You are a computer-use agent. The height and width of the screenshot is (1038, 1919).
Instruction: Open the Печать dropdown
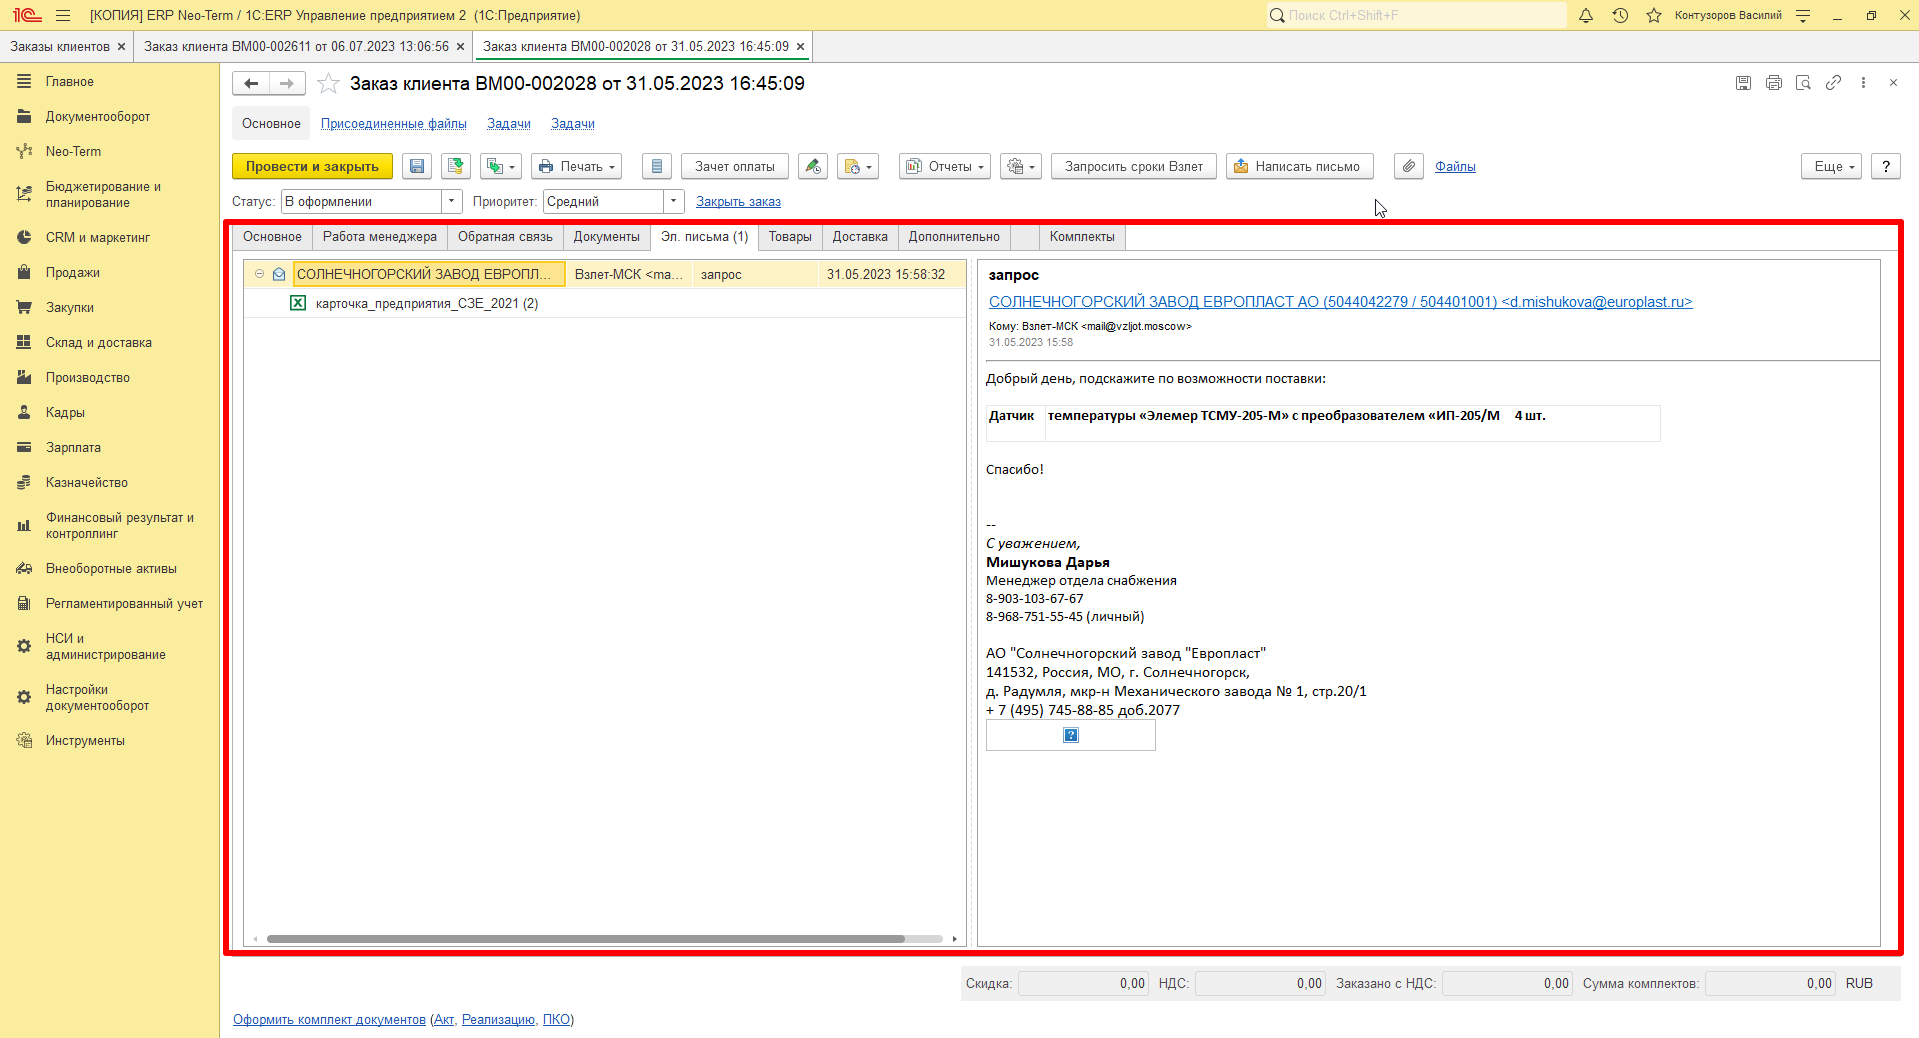click(x=577, y=167)
